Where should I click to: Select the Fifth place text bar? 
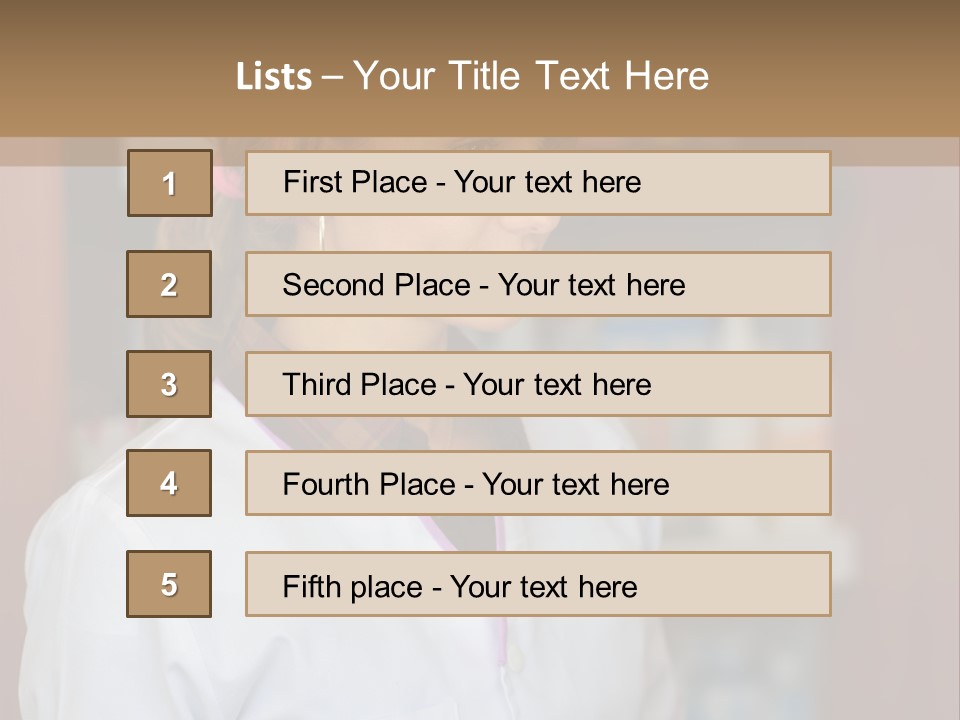tap(538, 584)
